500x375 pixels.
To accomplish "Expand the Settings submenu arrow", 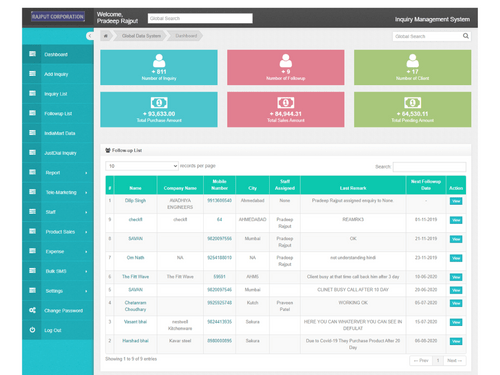I will (x=86, y=291).
